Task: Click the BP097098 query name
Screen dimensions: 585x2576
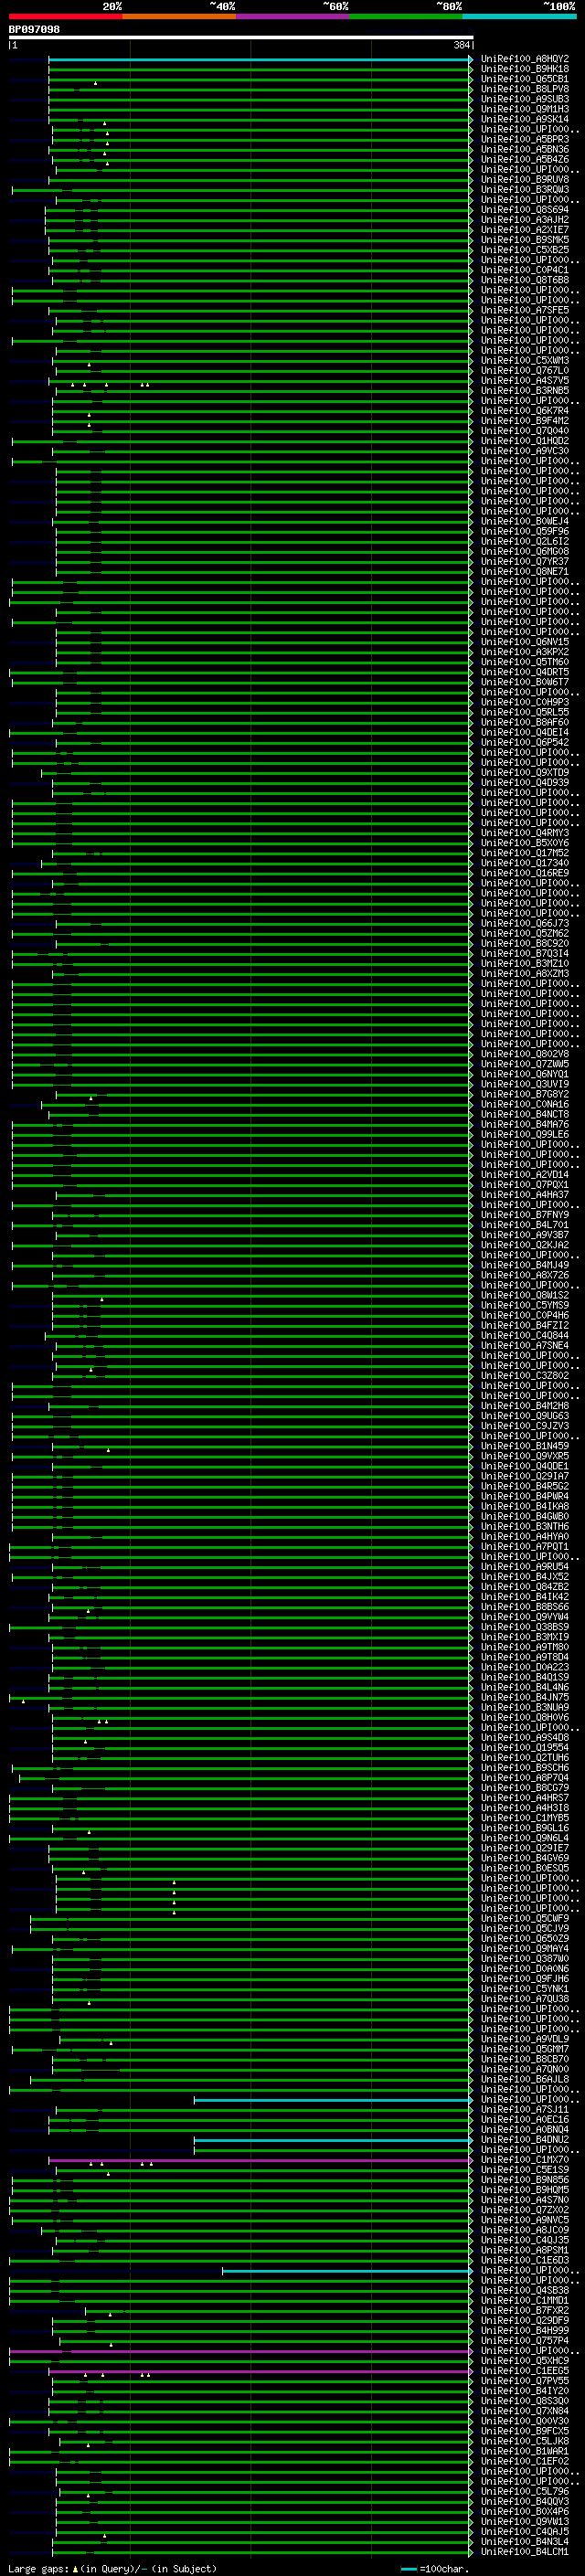Action: (34, 29)
